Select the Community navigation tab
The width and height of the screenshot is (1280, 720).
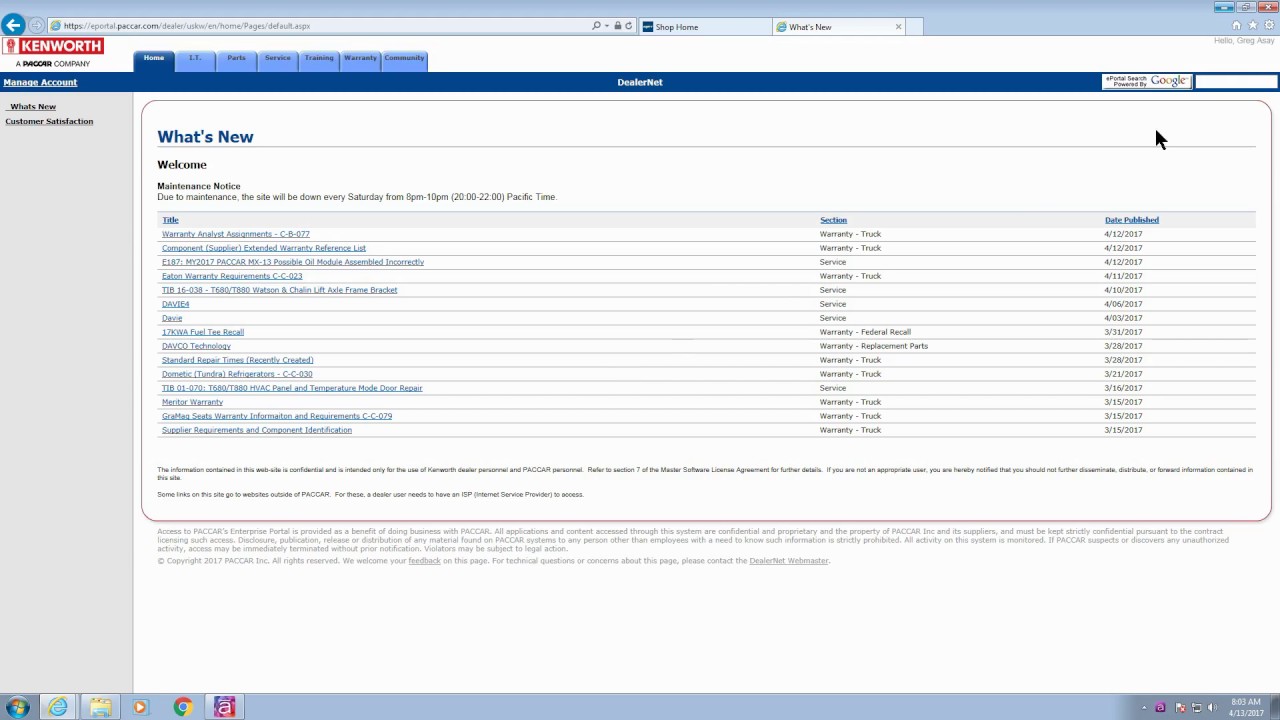(x=404, y=60)
